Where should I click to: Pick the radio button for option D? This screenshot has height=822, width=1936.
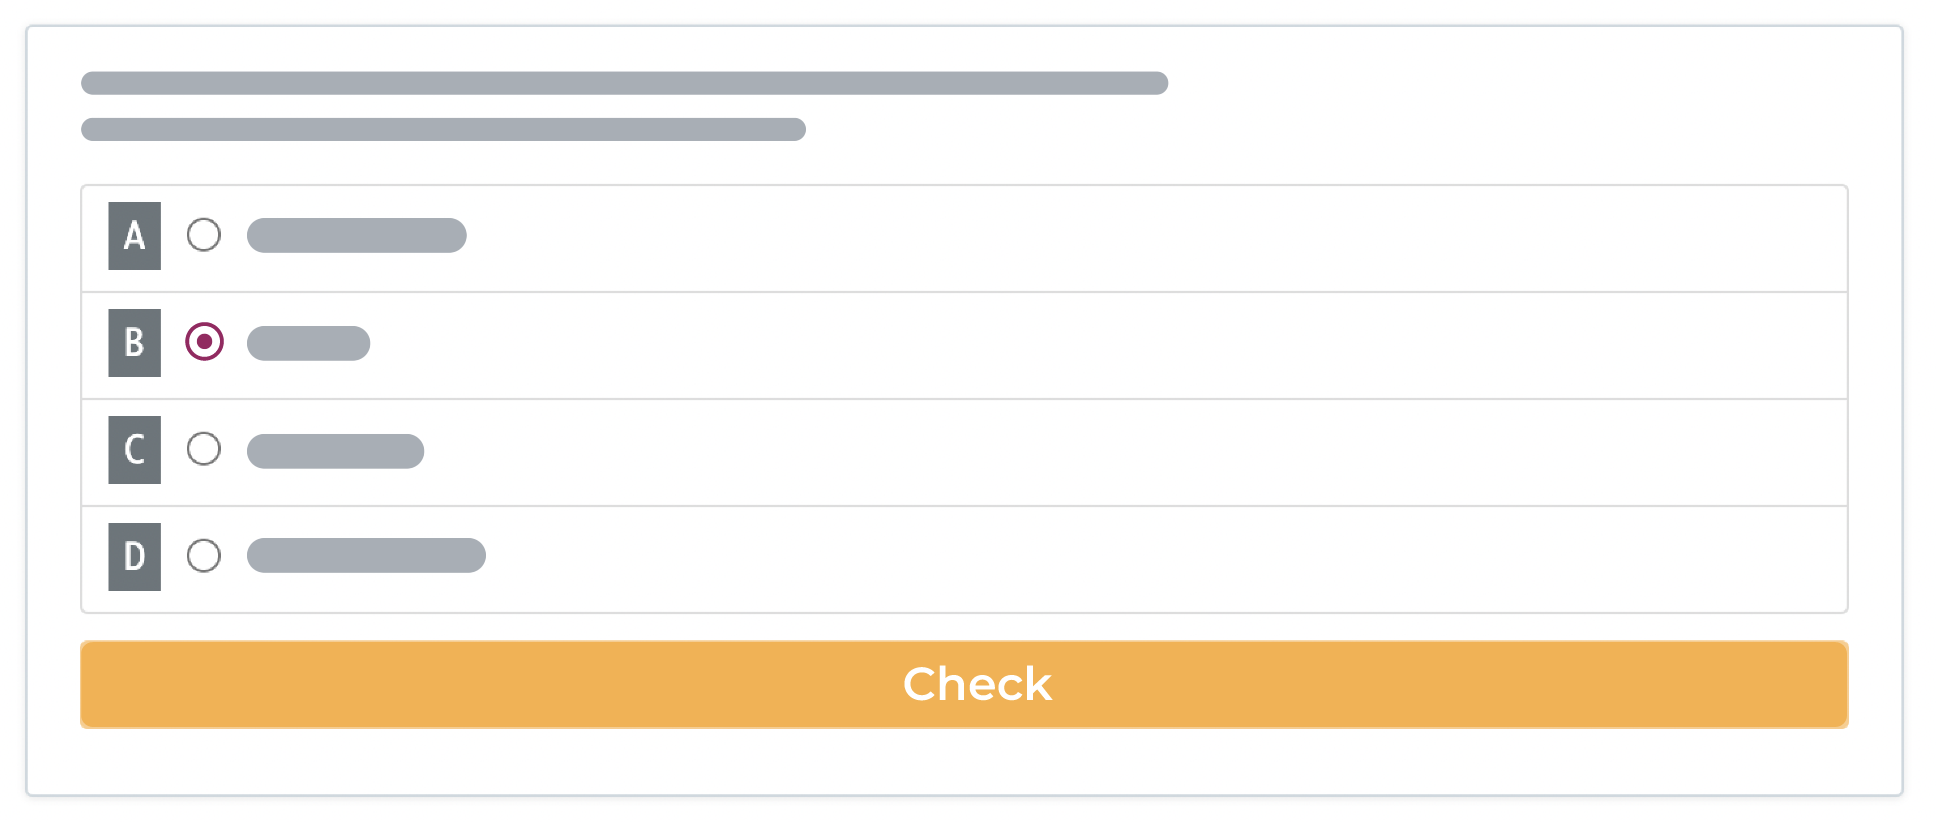pos(204,556)
